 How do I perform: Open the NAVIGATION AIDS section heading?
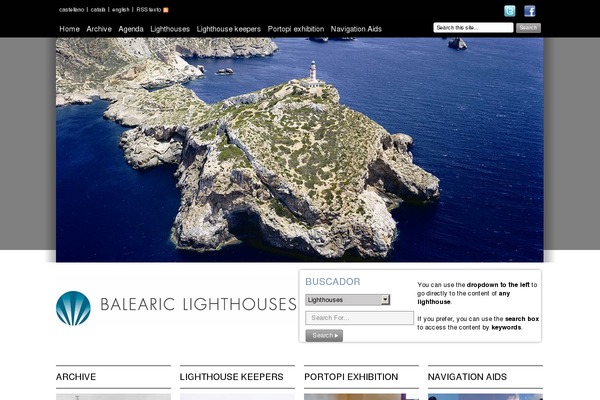[x=467, y=377]
